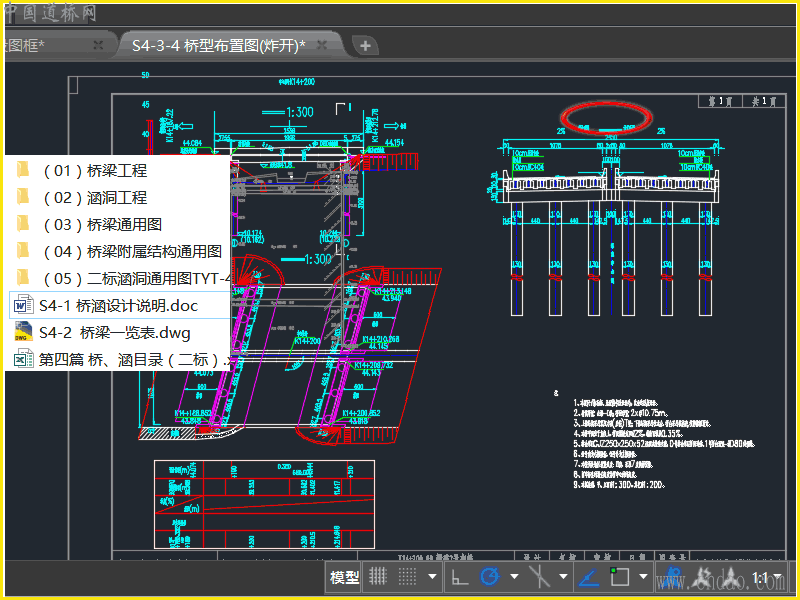Screen dimensions: 800x600
Task: Expand the object snap options dropdown arrow
Action: (643, 577)
